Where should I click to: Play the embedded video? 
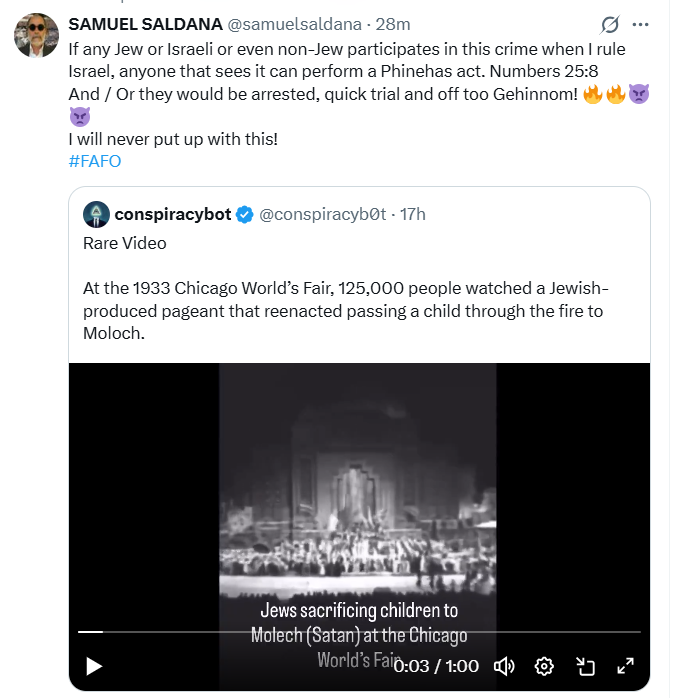pyautogui.click(x=94, y=666)
